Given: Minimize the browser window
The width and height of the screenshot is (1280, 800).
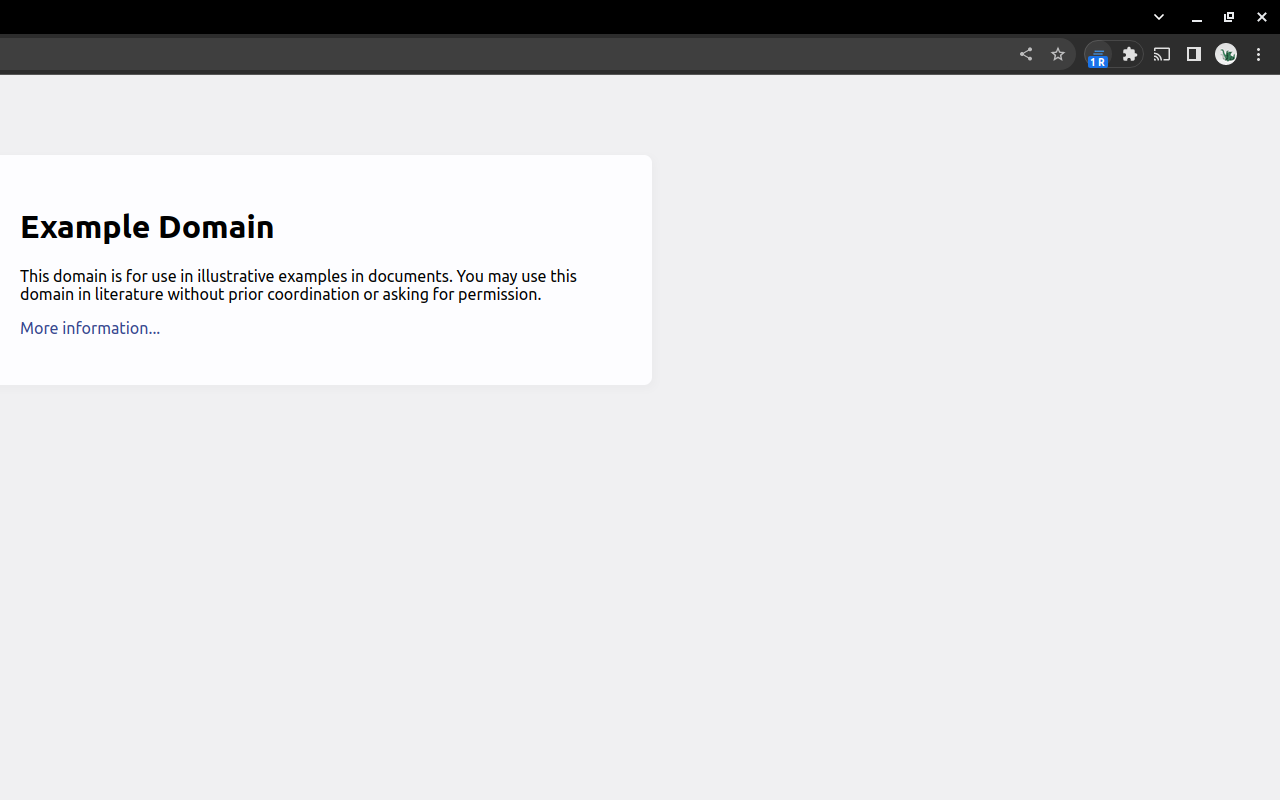Looking at the screenshot, I should coord(1196,17).
